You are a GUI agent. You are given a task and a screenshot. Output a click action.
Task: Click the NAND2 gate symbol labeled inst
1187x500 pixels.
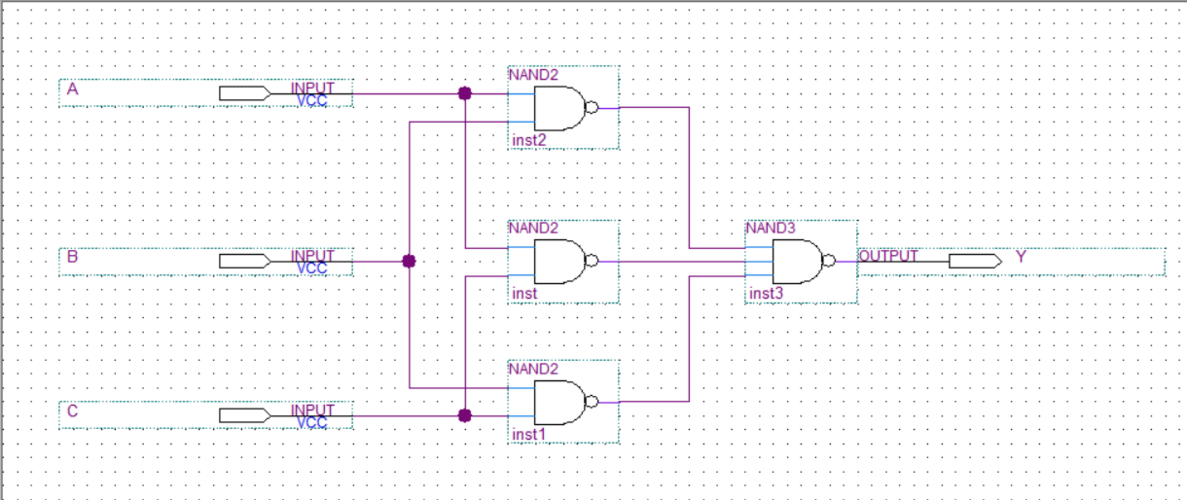[560, 261]
